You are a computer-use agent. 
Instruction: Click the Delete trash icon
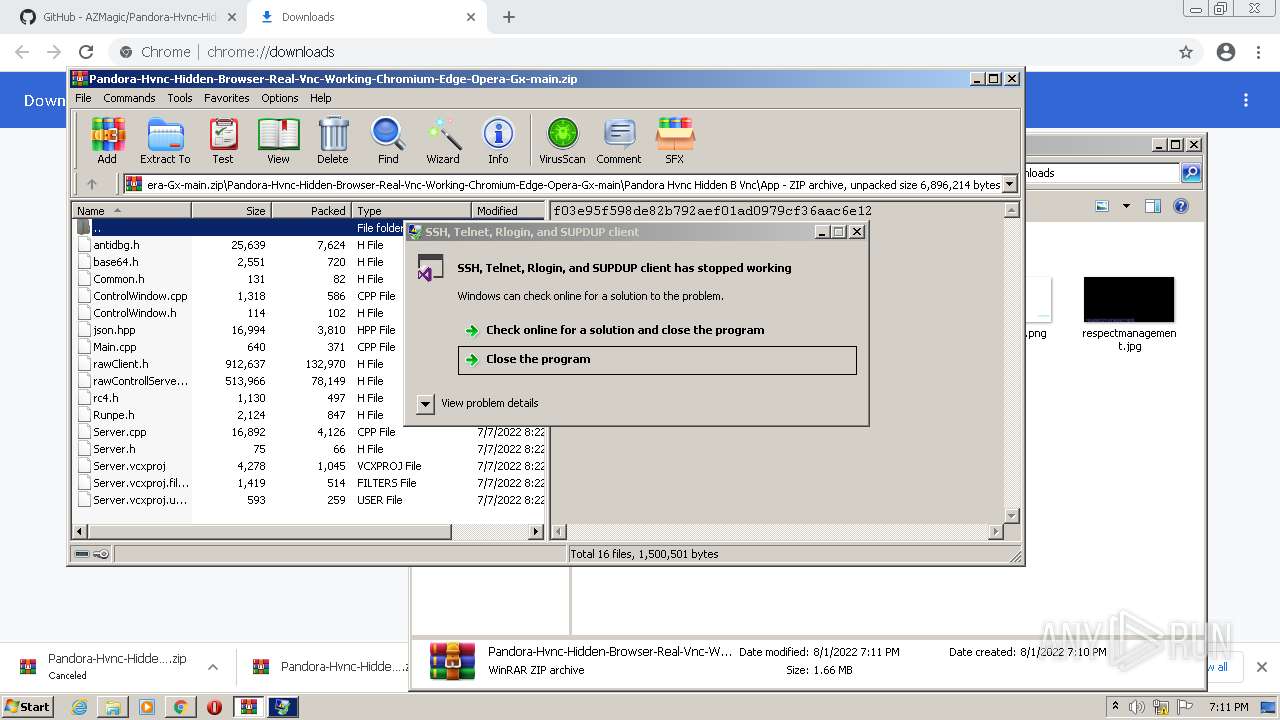pyautogui.click(x=333, y=140)
